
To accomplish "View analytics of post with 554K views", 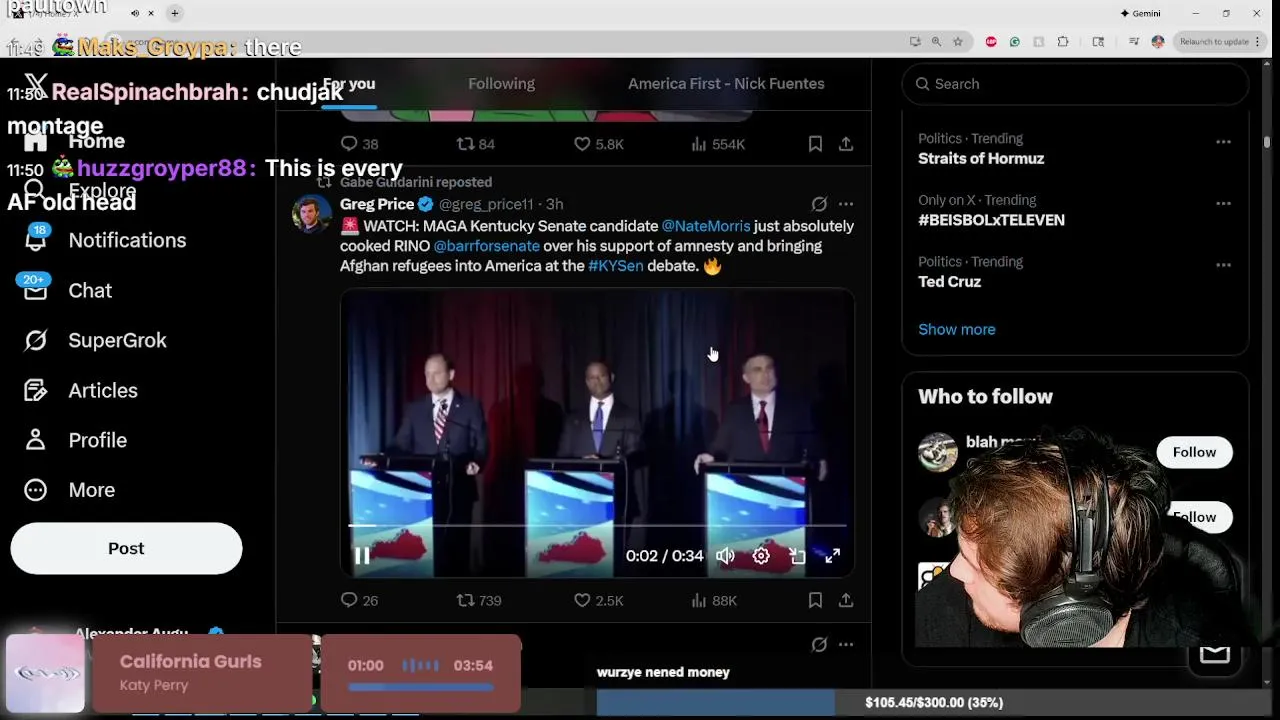I will pos(717,144).
